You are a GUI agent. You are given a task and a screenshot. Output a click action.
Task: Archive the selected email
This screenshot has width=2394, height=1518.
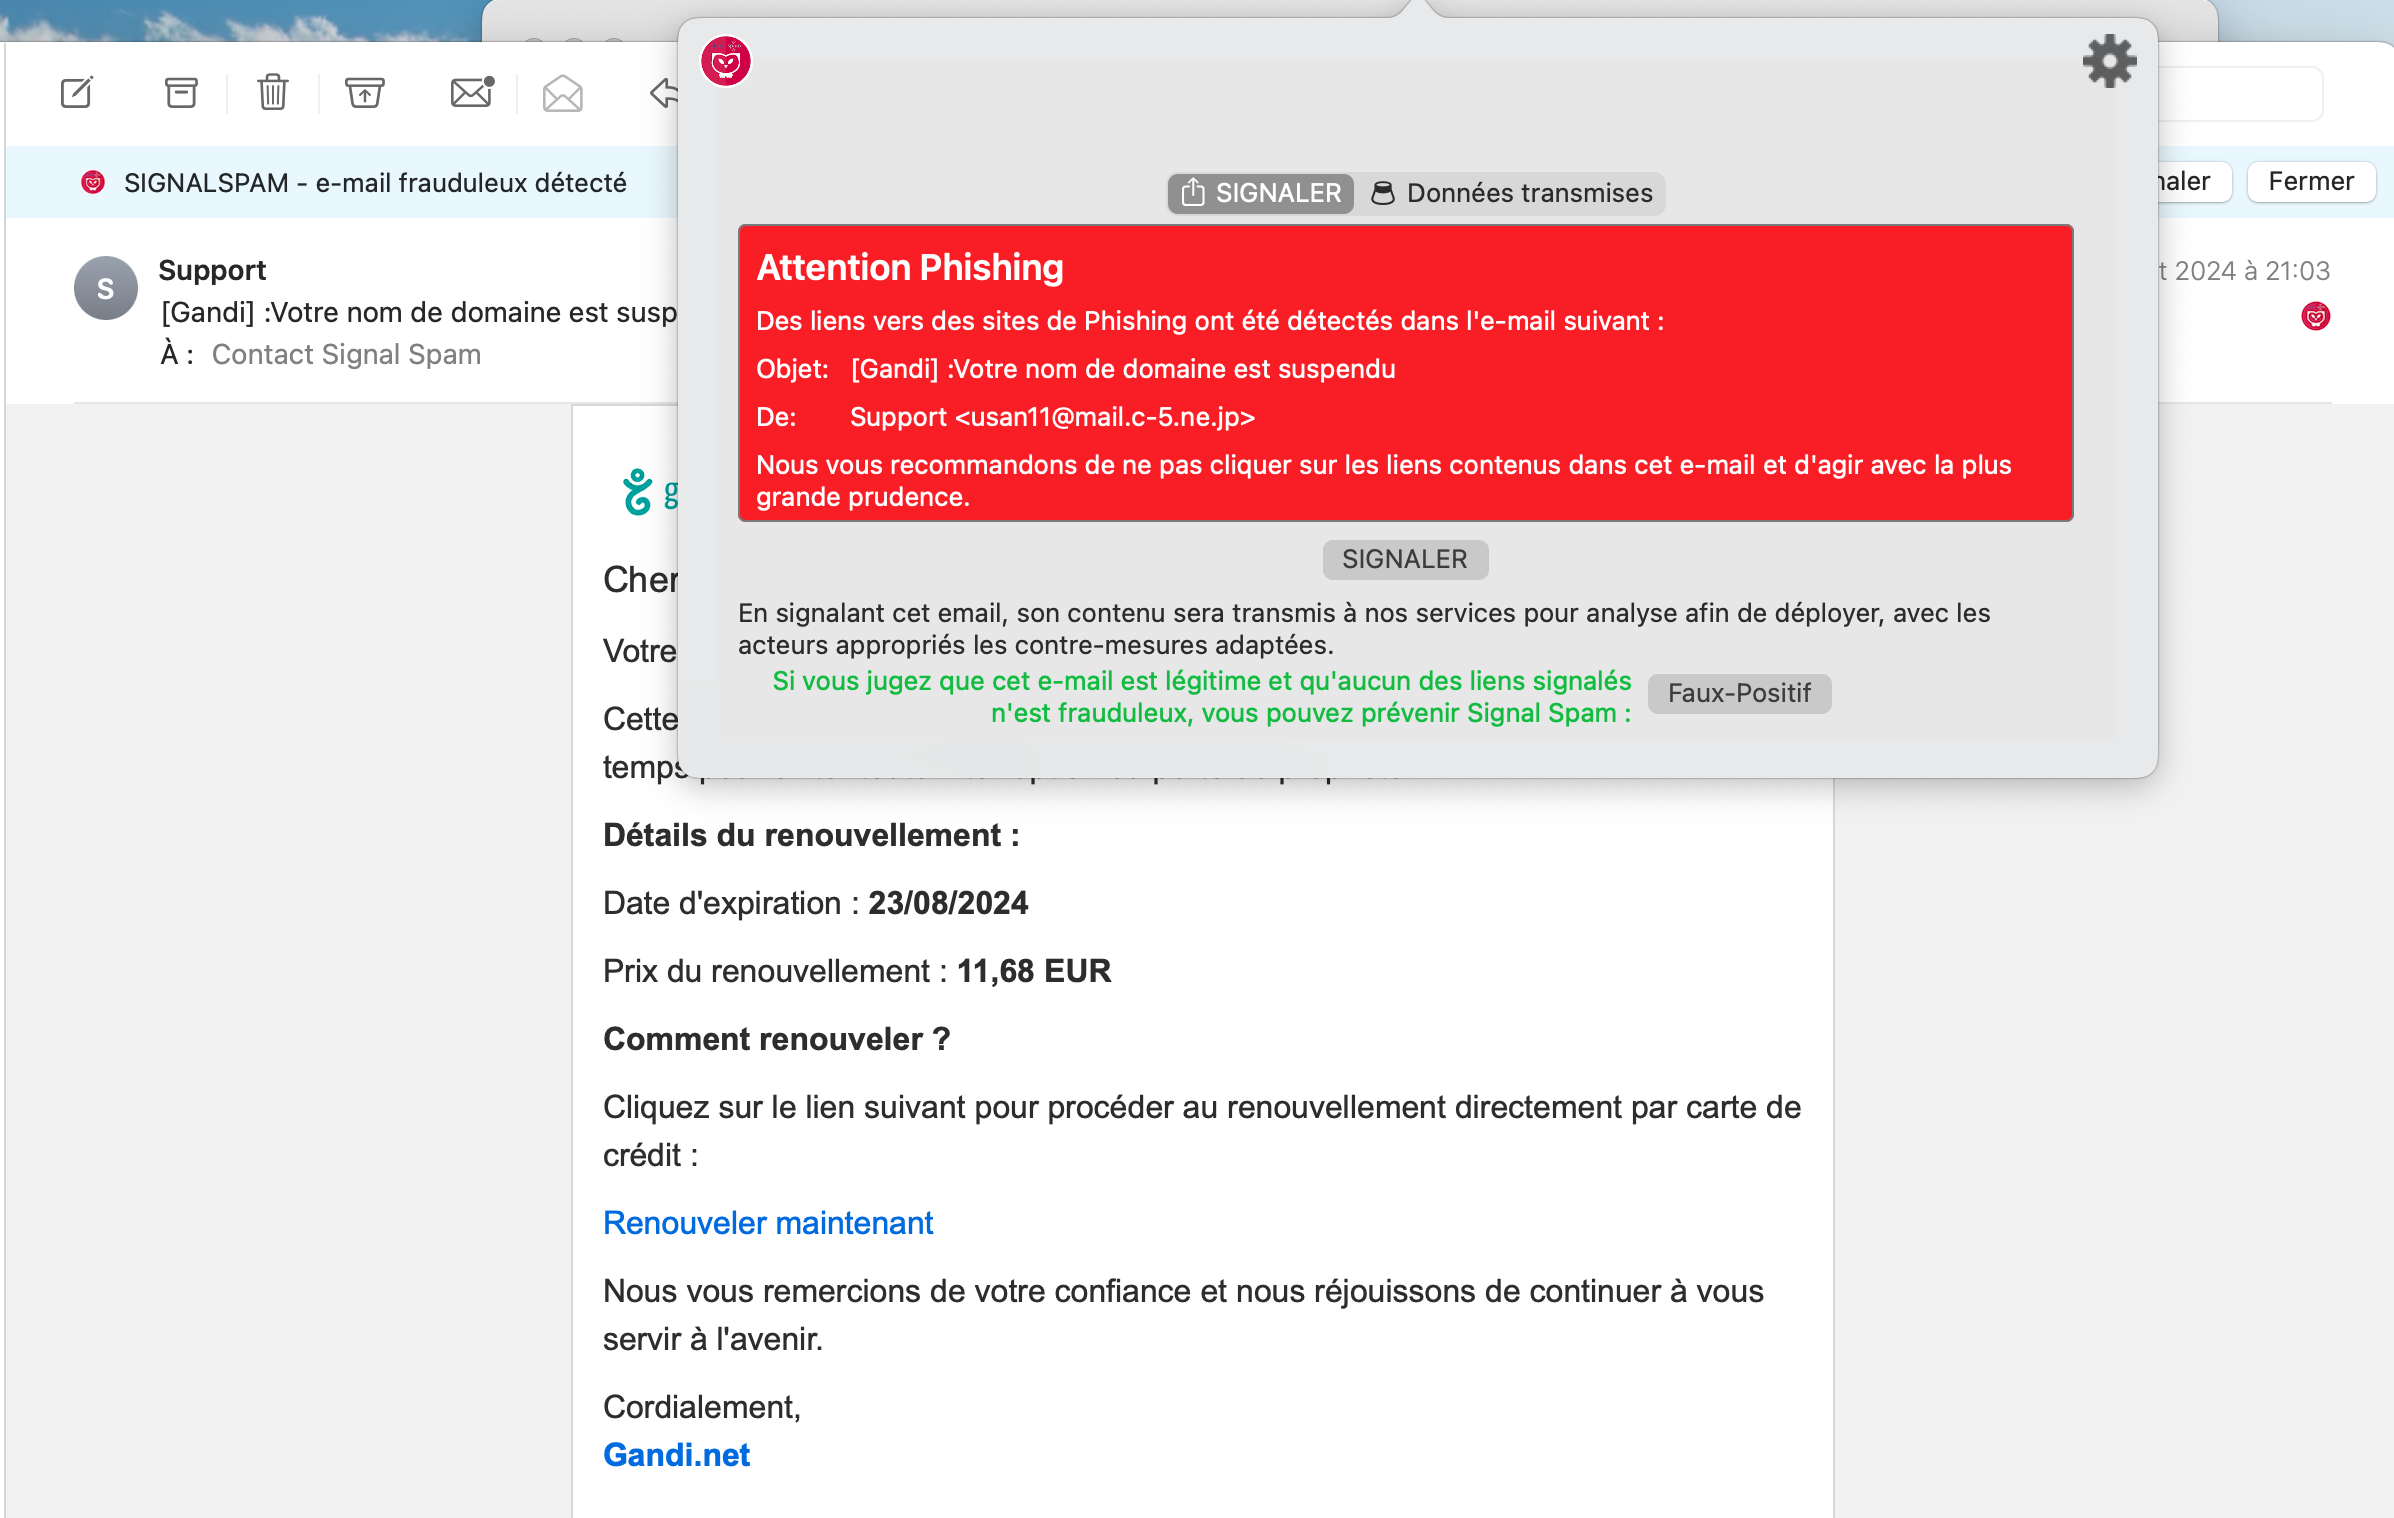181,93
